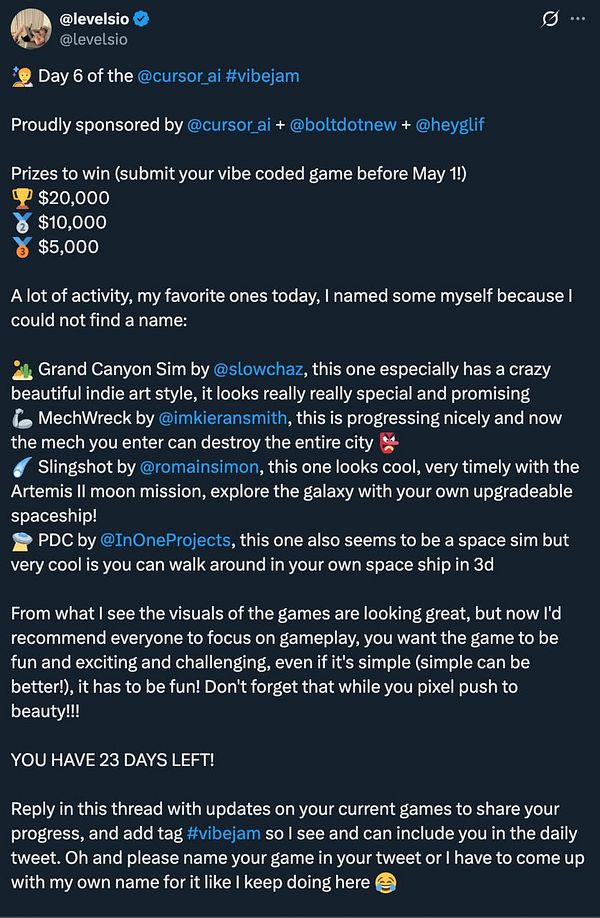Click the silver medal emoji beside $10,000

pos(21,222)
